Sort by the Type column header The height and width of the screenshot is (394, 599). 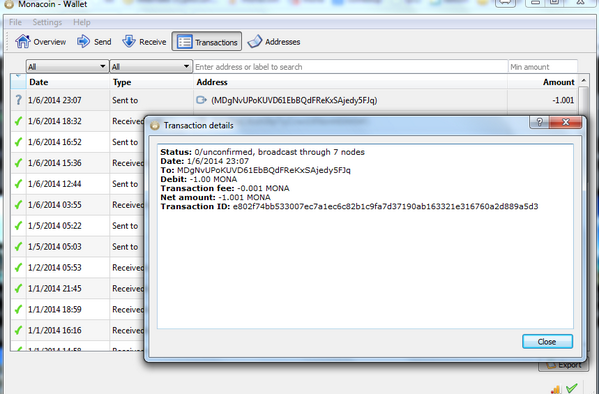tap(151, 82)
